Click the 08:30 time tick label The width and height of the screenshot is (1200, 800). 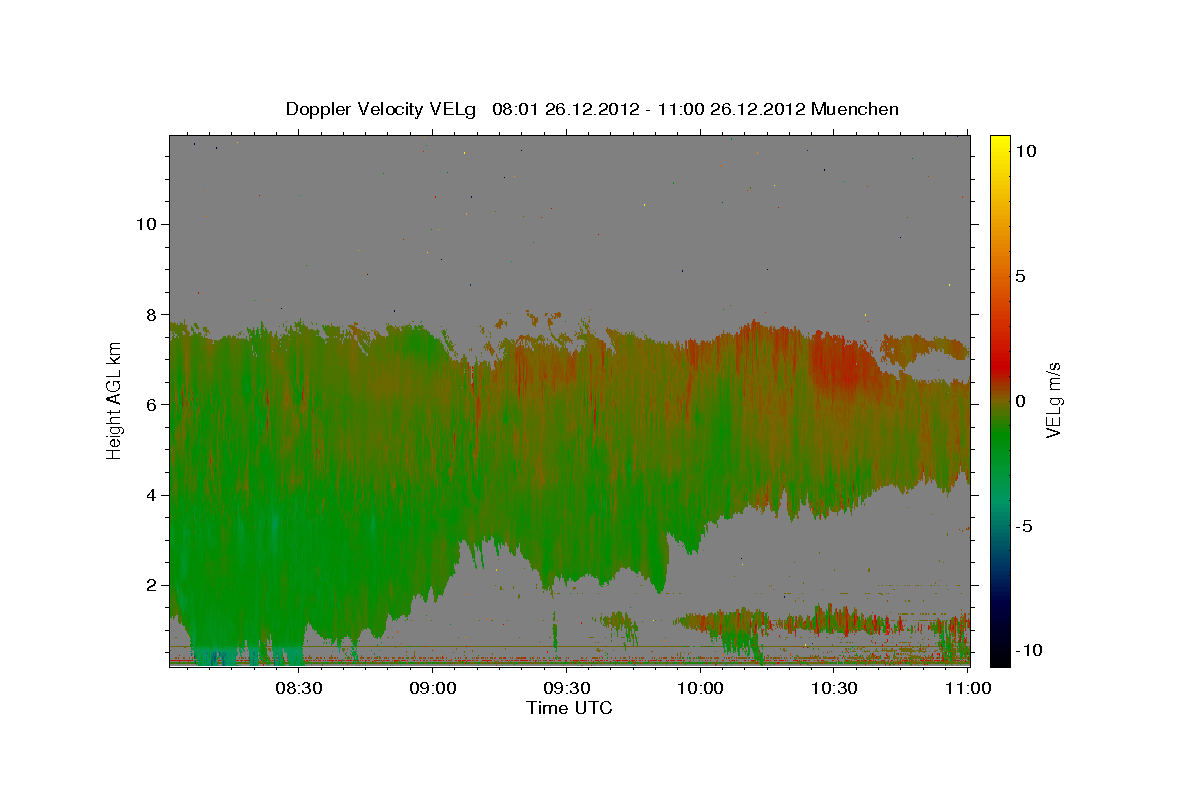pyautogui.click(x=299, y=688)
